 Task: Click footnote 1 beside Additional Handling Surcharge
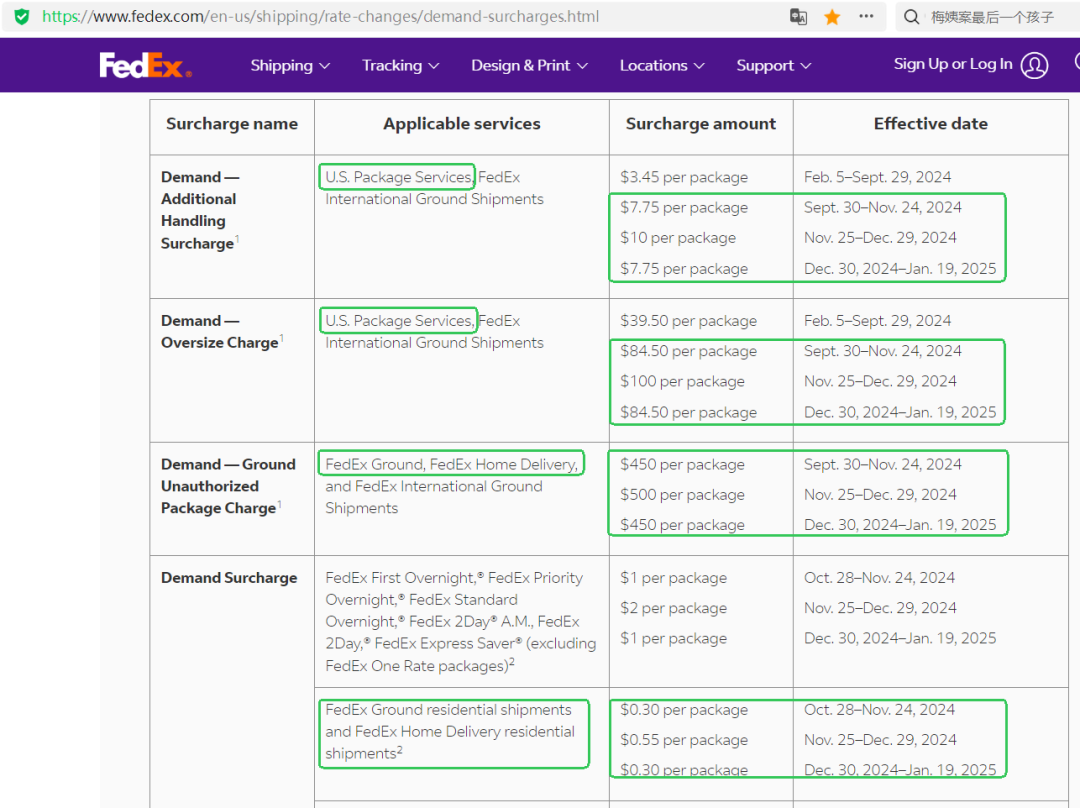pos(238,238)
